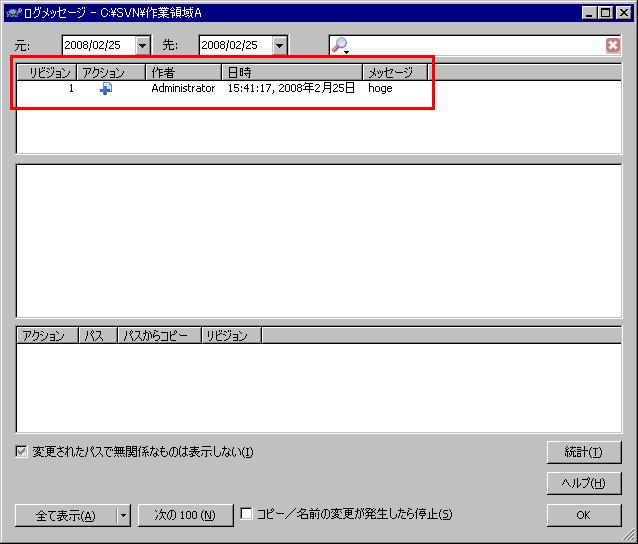
Task: Sort by 作者 column header
Action: pyautogui.click(x=184, y=72)
